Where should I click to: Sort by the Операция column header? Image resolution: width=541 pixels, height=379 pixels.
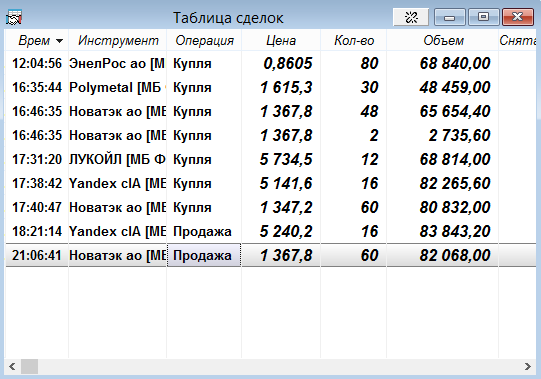tap(205, 40)
